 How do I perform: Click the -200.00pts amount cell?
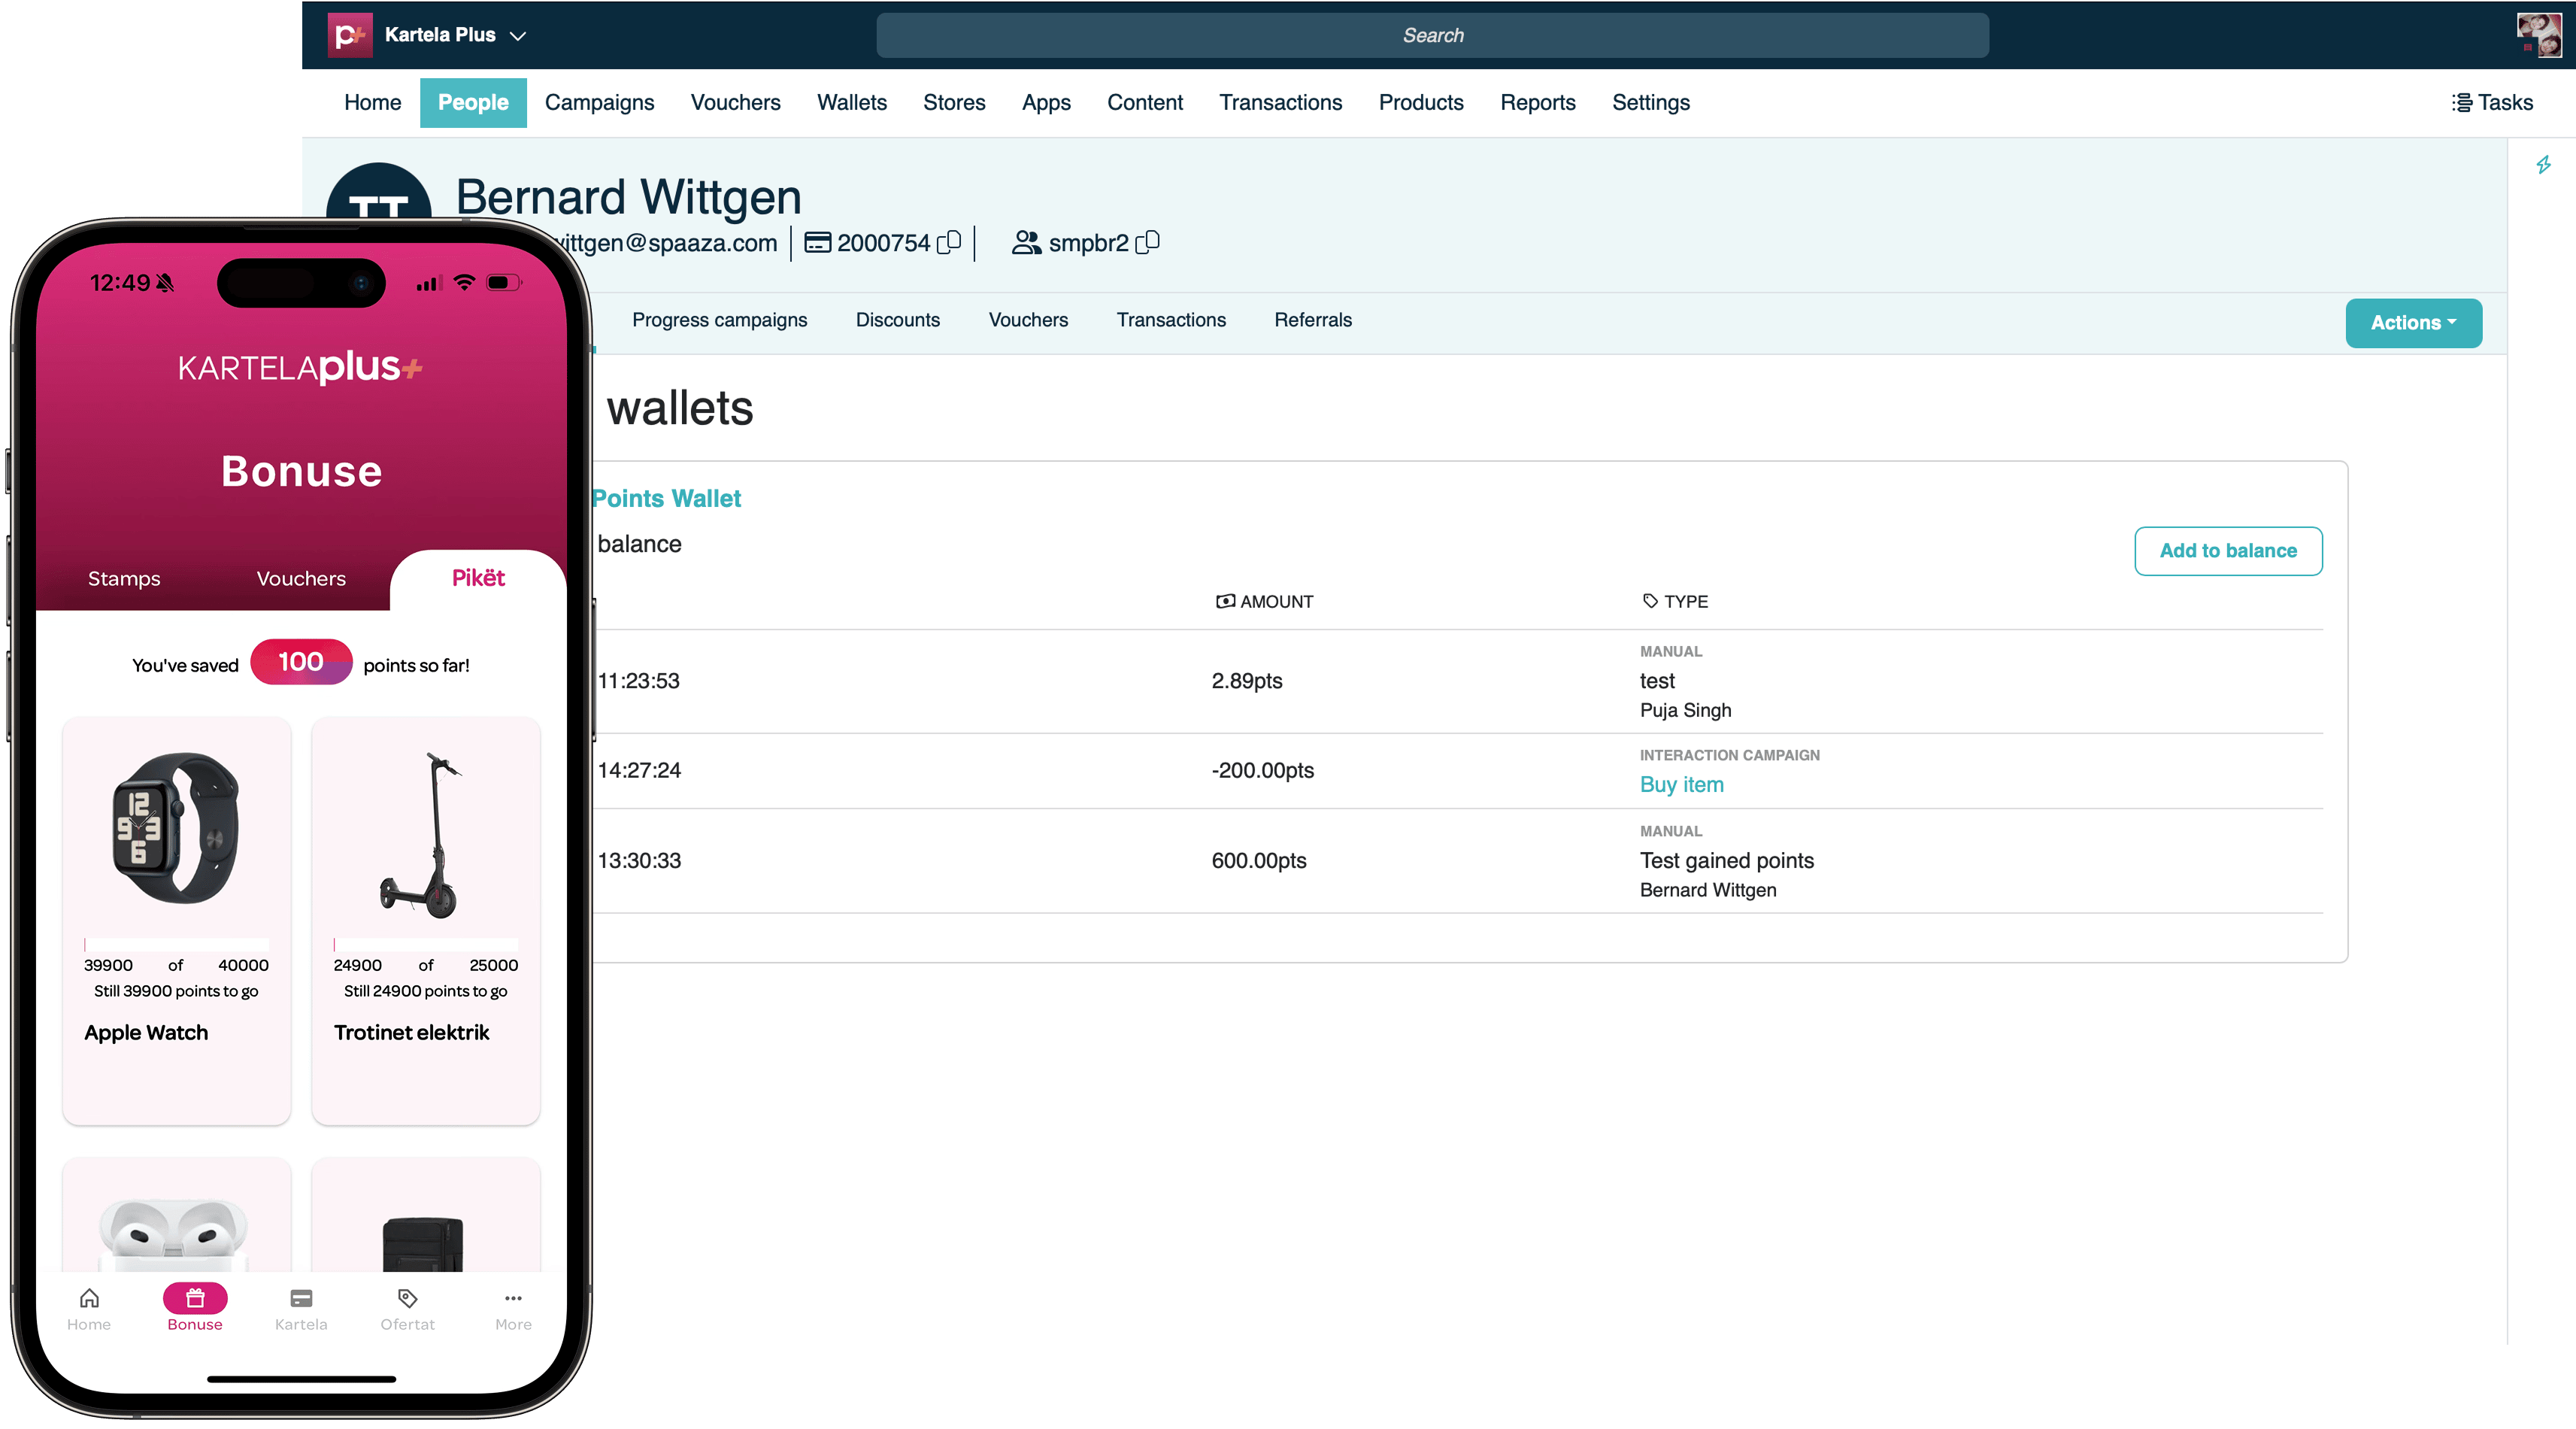[x=1262, y=770]
